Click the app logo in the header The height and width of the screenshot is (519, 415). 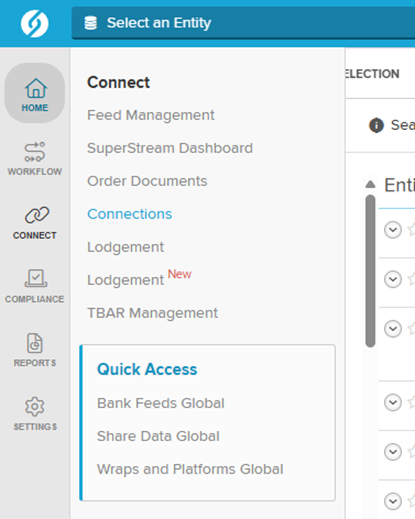[34, 24]
